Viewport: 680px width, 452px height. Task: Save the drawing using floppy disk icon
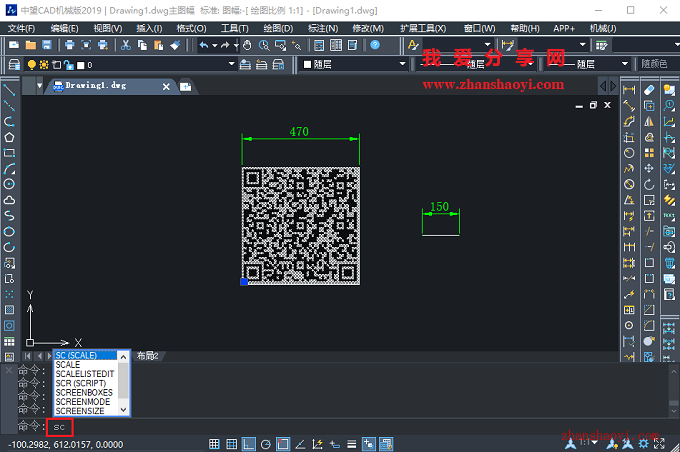pyautogui.click(x=46, y=45)
